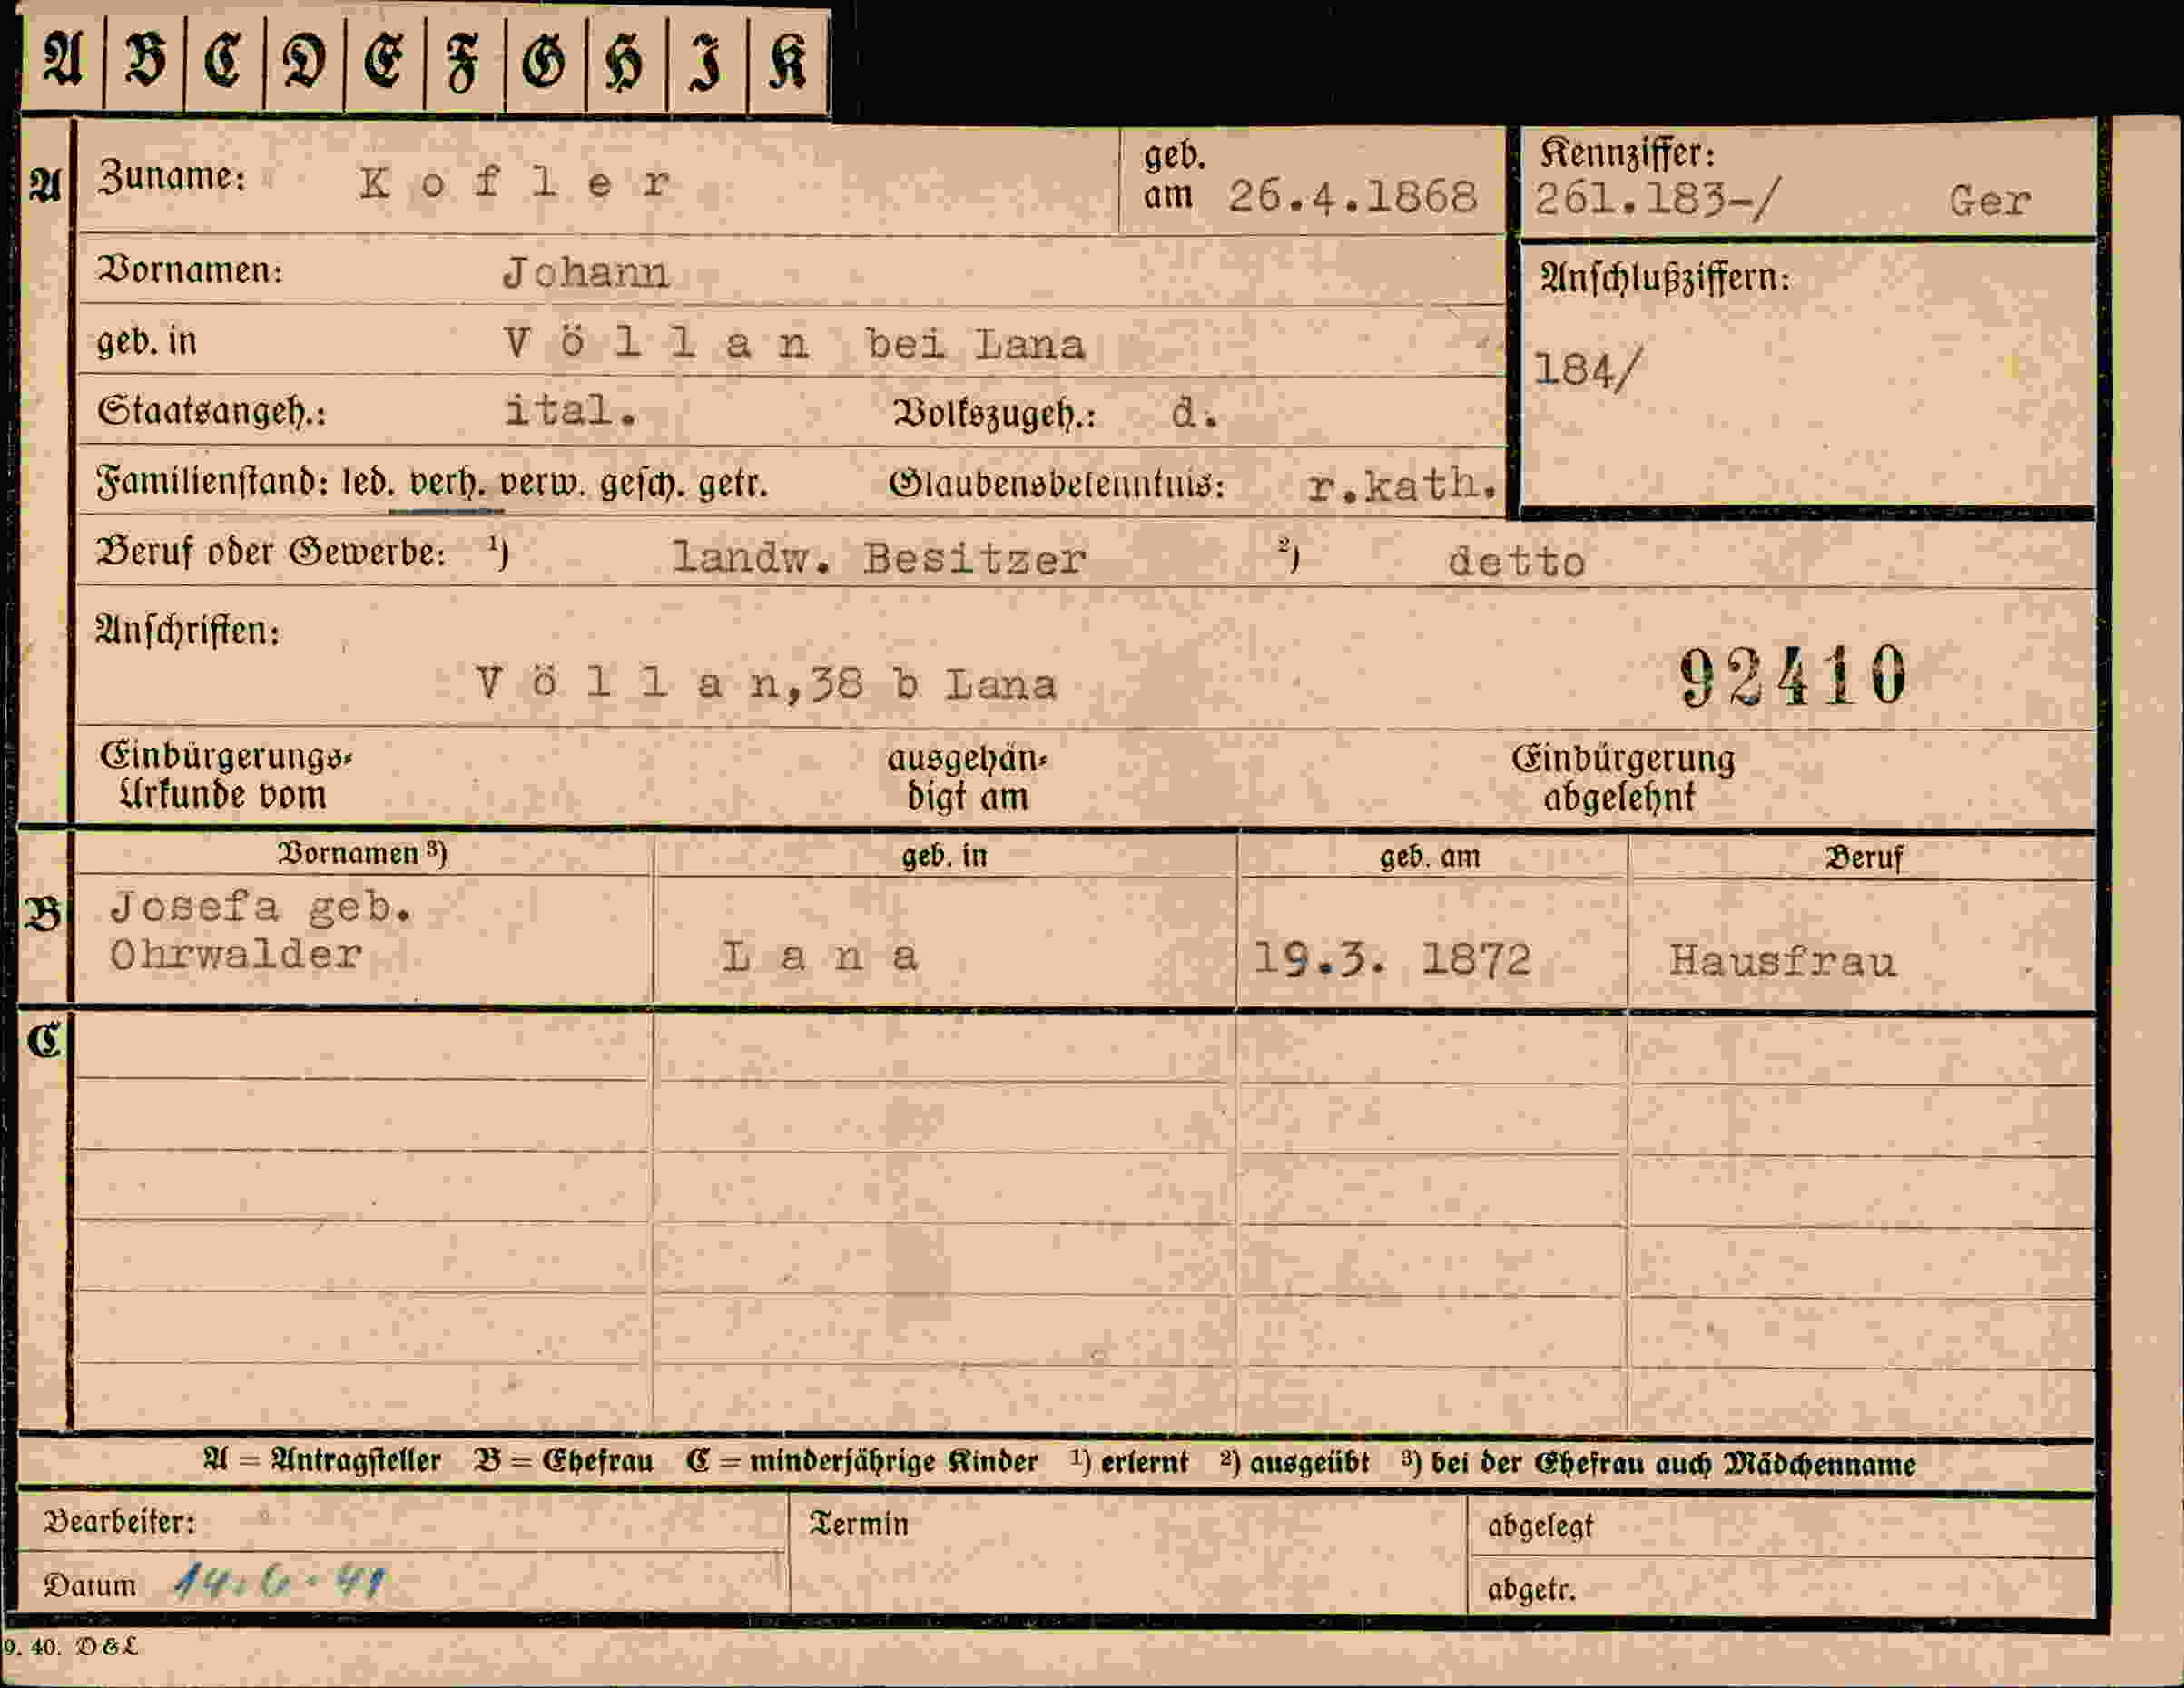Click the 'Bearbeiter:' field label
2184x1688 pixels.
118,1522
